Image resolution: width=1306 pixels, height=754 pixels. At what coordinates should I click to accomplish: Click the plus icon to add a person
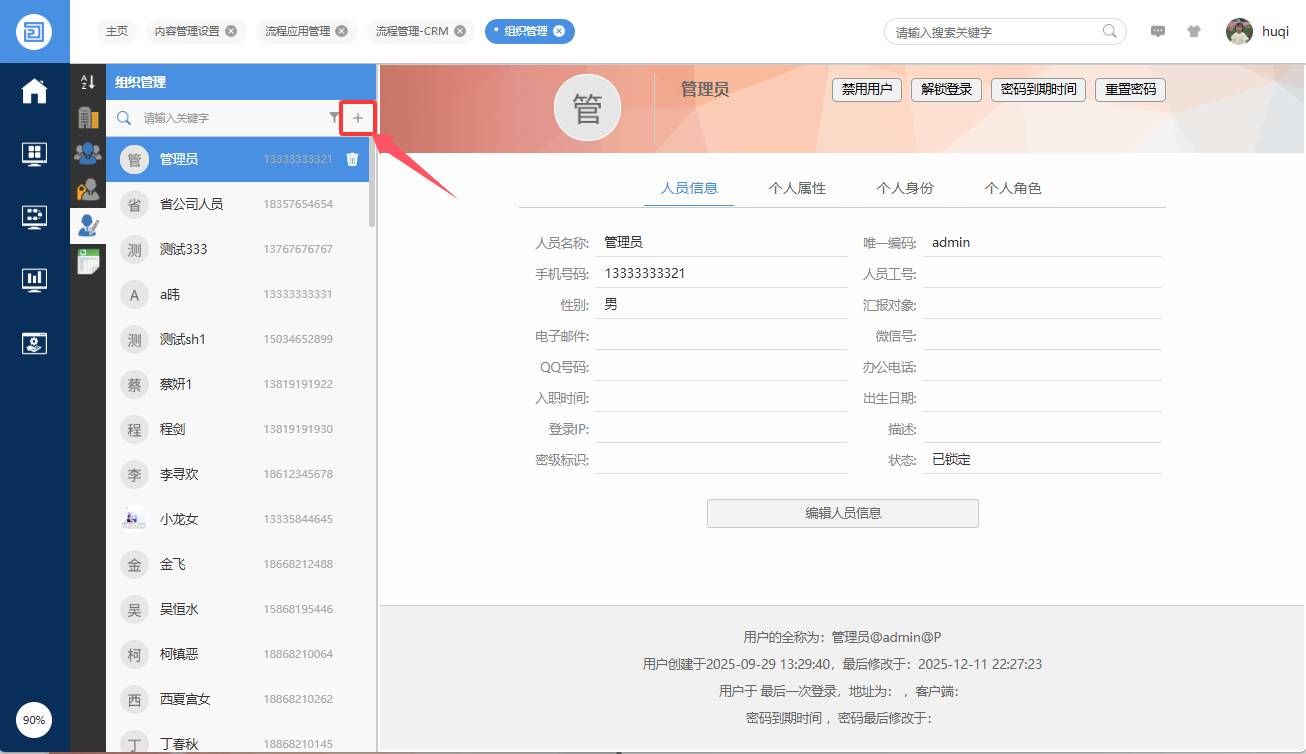pos(358,118)
